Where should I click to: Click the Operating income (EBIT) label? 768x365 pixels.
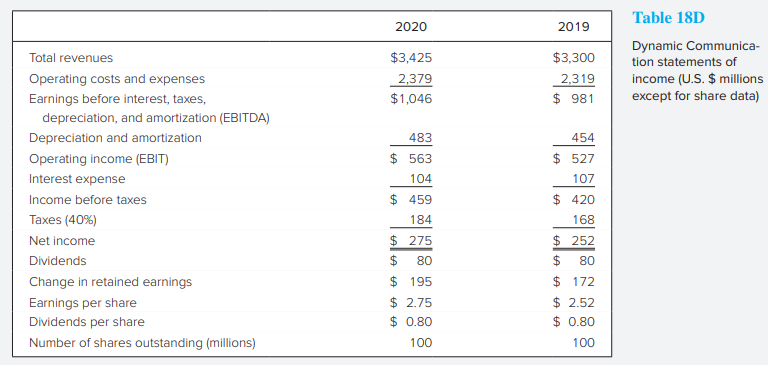[99, 159]
